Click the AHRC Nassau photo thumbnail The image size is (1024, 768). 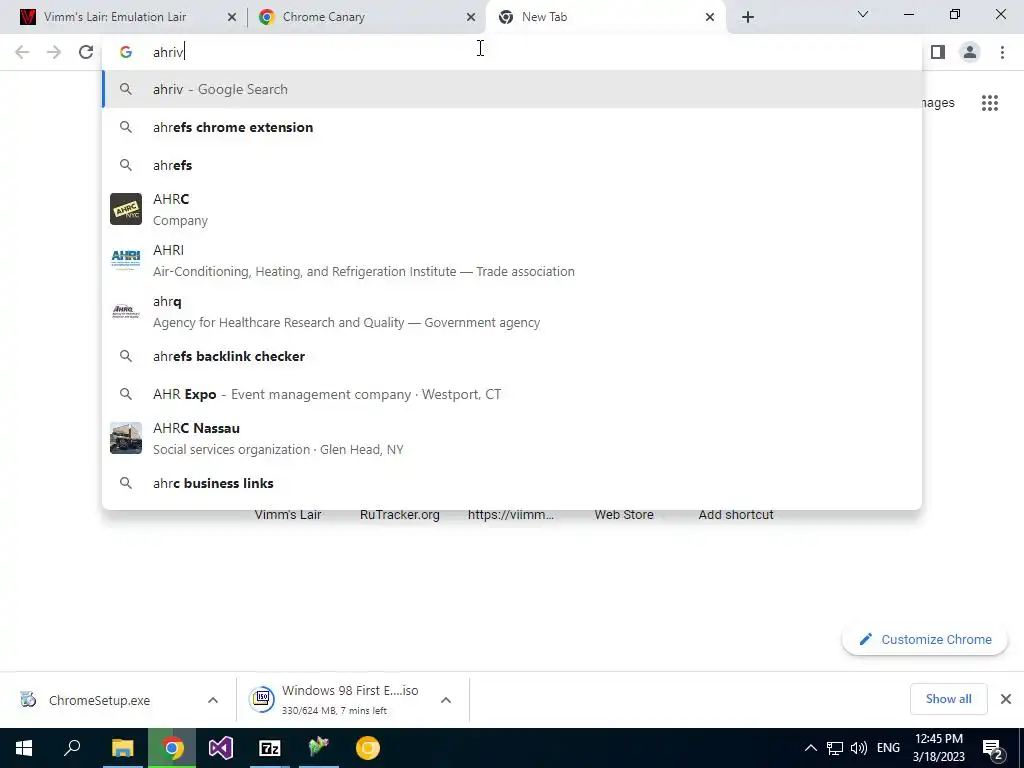(126, 438)
